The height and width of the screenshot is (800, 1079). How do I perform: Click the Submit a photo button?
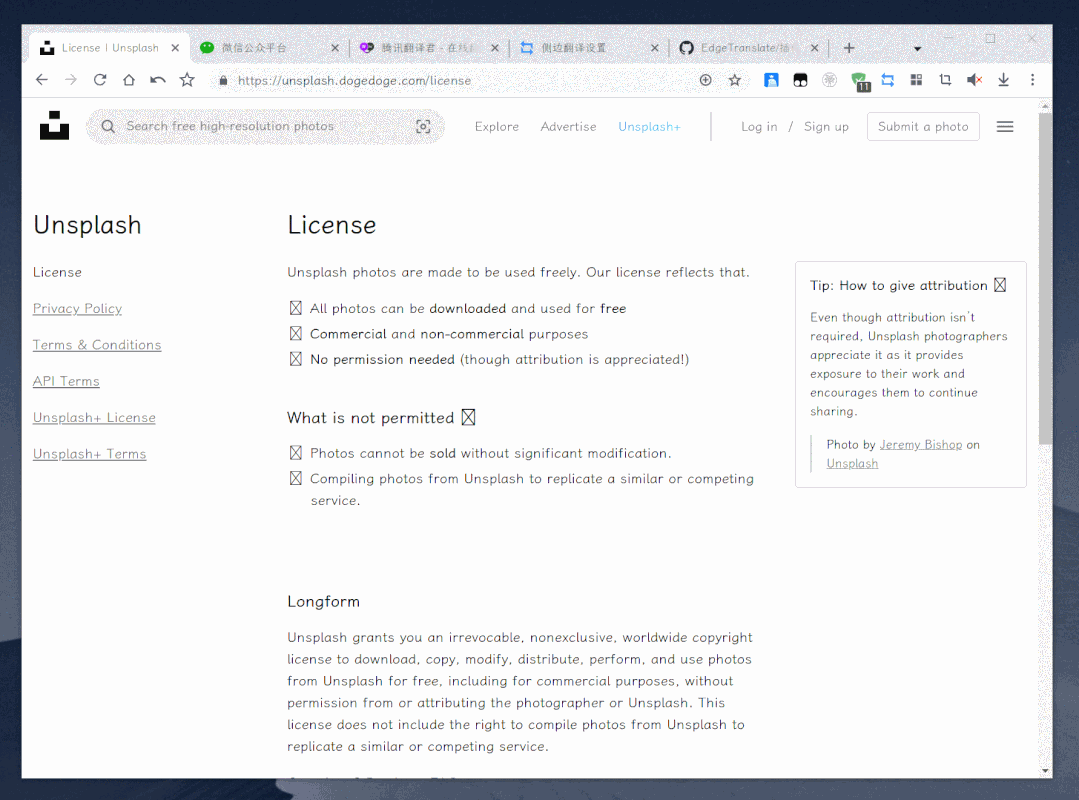pos(923,127)
